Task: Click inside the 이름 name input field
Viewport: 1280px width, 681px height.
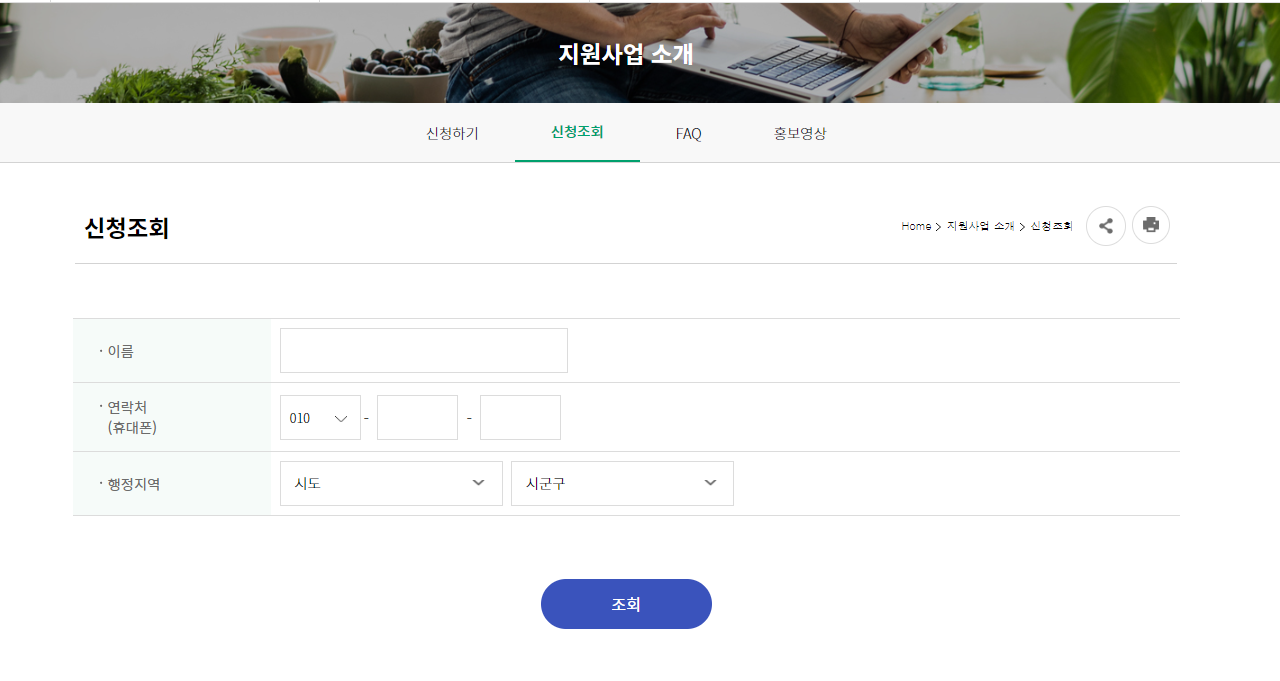Action: coord(423,350)
